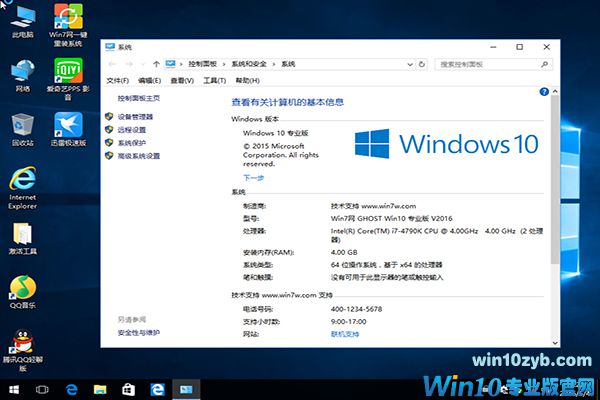Viewport: 600px width, 400px height.
Task: Open Internet Explorer taskbar icon
Action: pos(157,390)
